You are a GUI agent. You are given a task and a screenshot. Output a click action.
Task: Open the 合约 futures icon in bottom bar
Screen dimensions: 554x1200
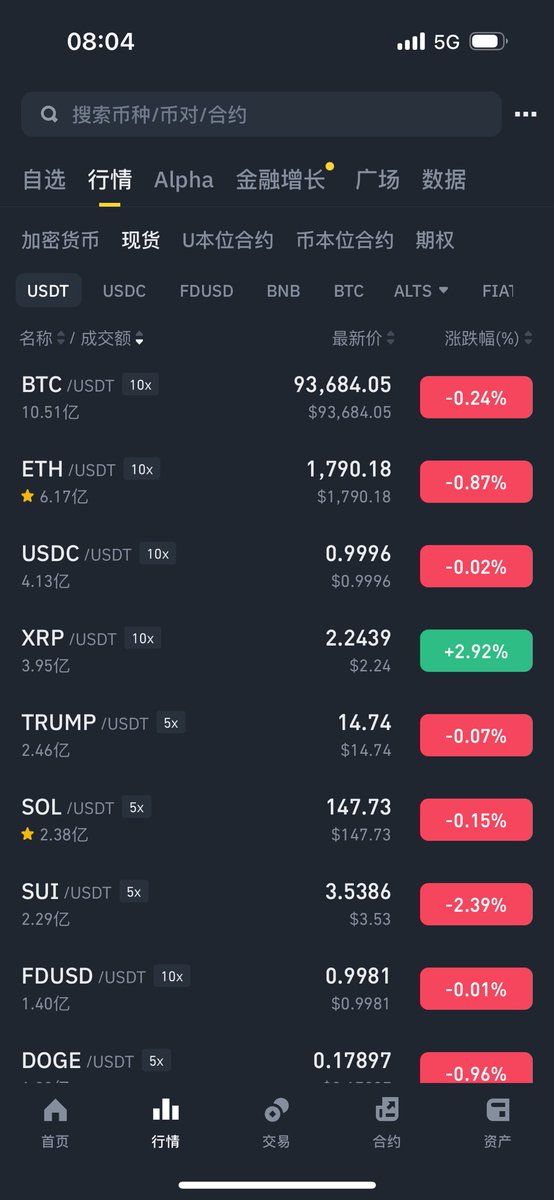387,1110
